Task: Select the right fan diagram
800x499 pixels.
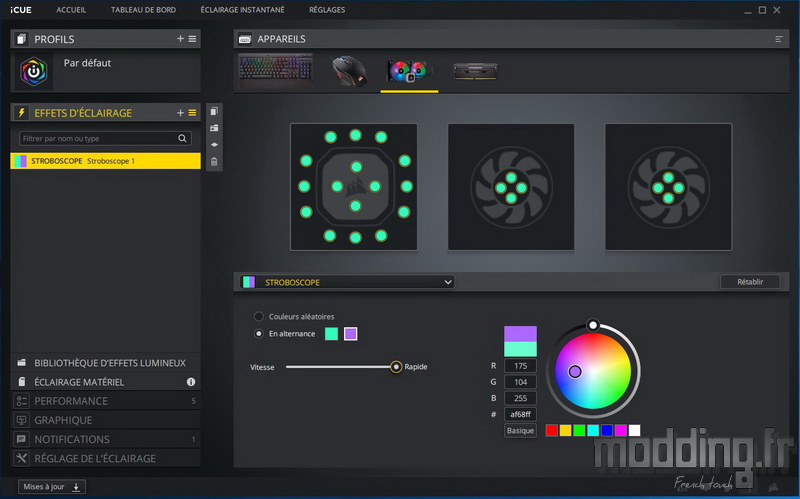Action: click(668, 187)
